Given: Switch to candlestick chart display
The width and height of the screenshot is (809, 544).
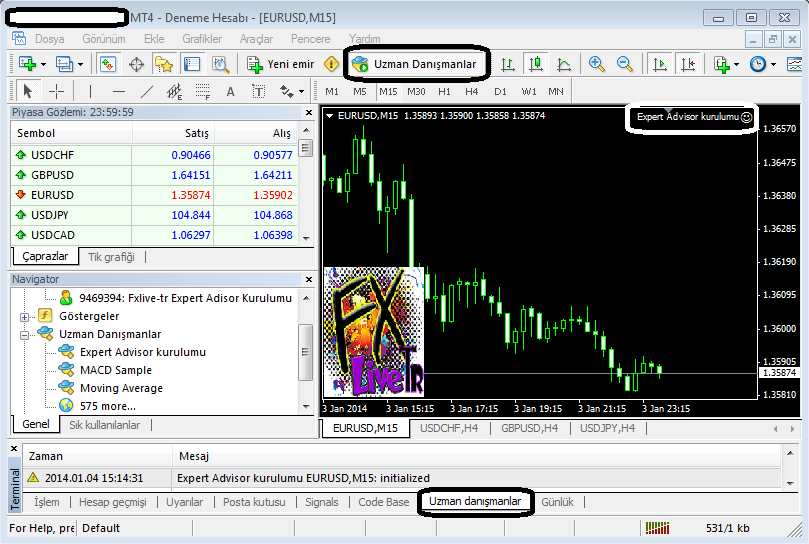Looking at the screenshot, I should (536, 64).
